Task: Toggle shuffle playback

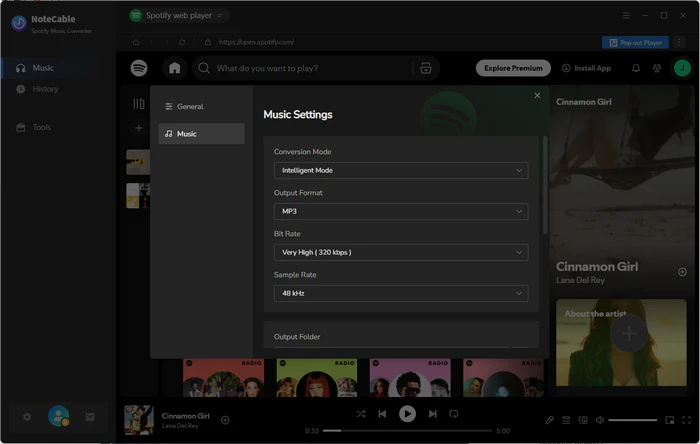Action: tap(361, 414)
